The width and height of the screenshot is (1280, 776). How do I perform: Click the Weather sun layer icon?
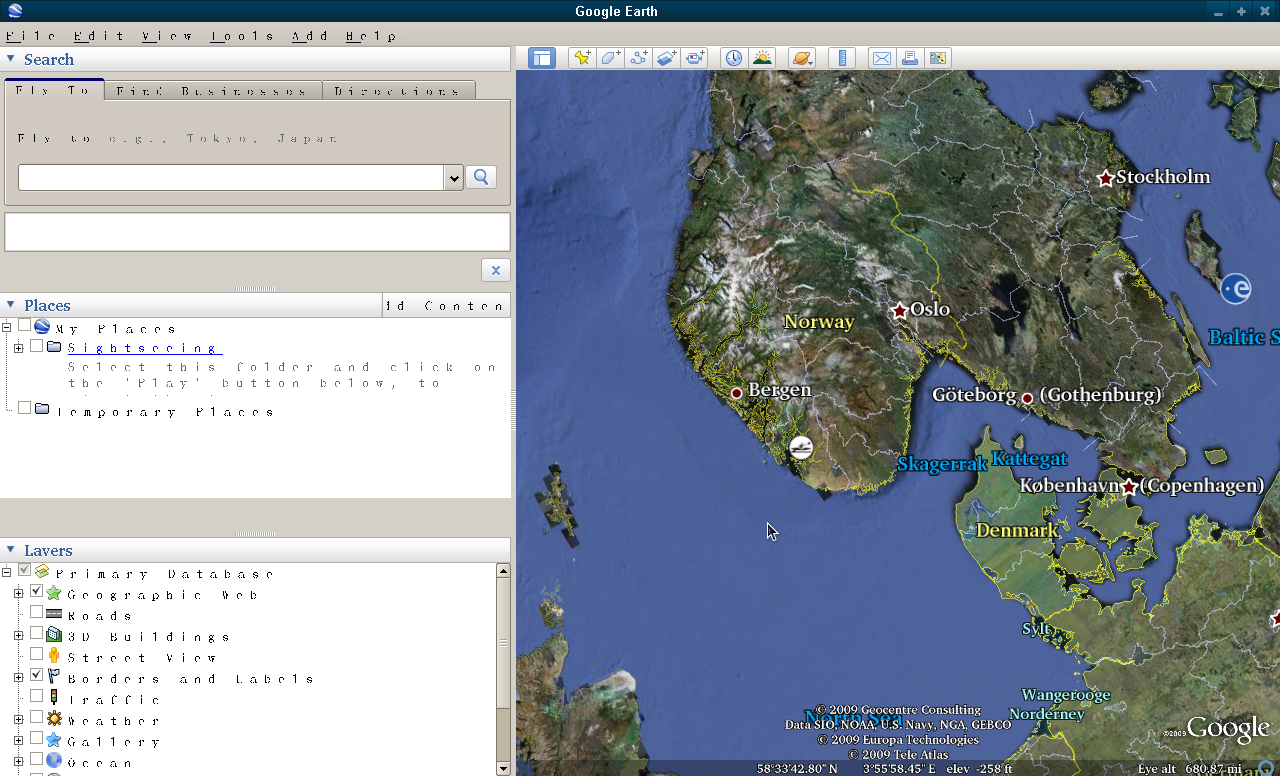click(54, 720)
